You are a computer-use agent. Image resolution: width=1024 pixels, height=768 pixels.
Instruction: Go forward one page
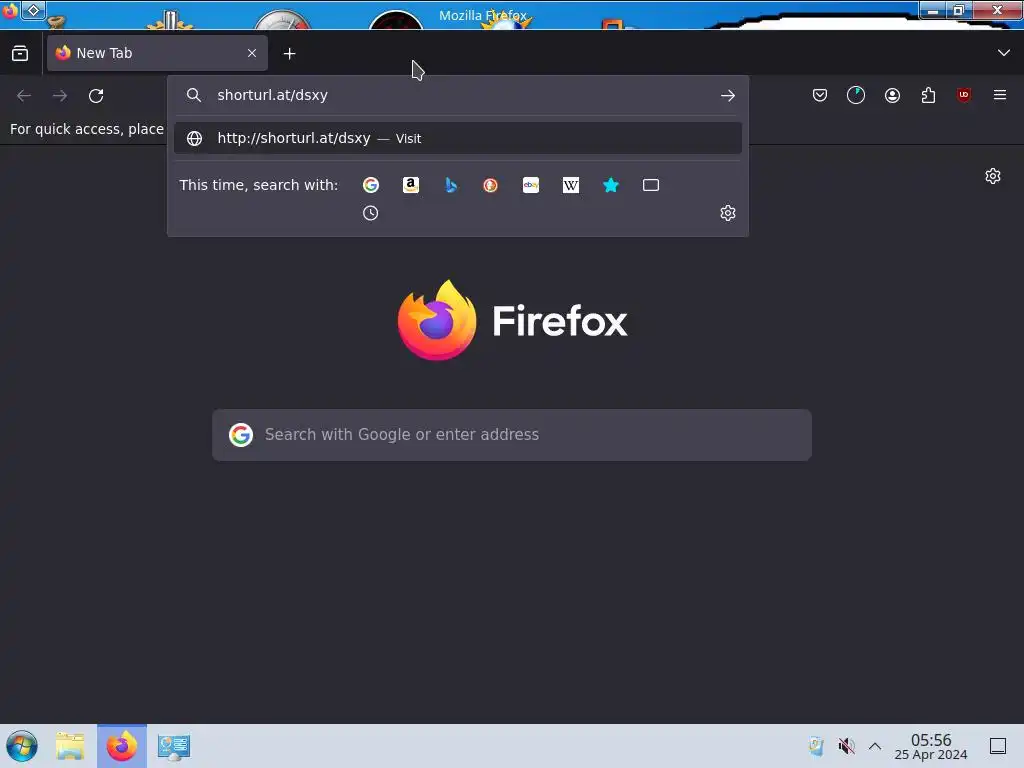pos(60,96)
